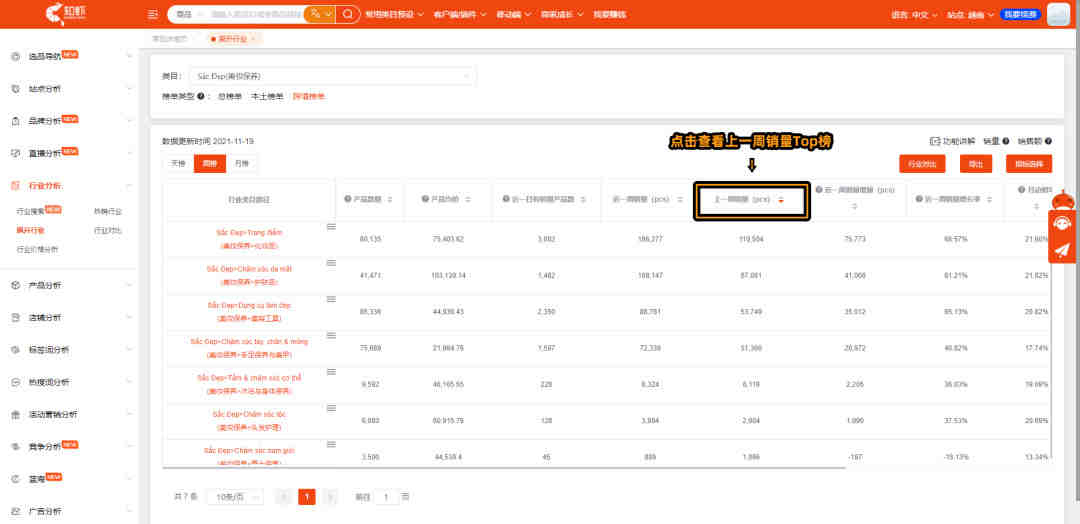Close the 展开行业 page tab

253,39
